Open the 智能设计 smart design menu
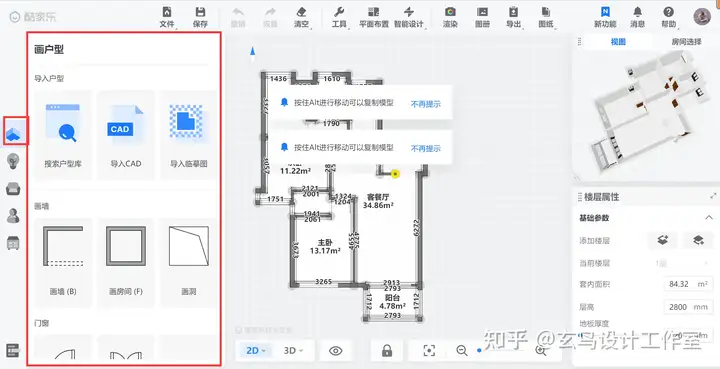This screenshot has height=369, width=720. 409,17
